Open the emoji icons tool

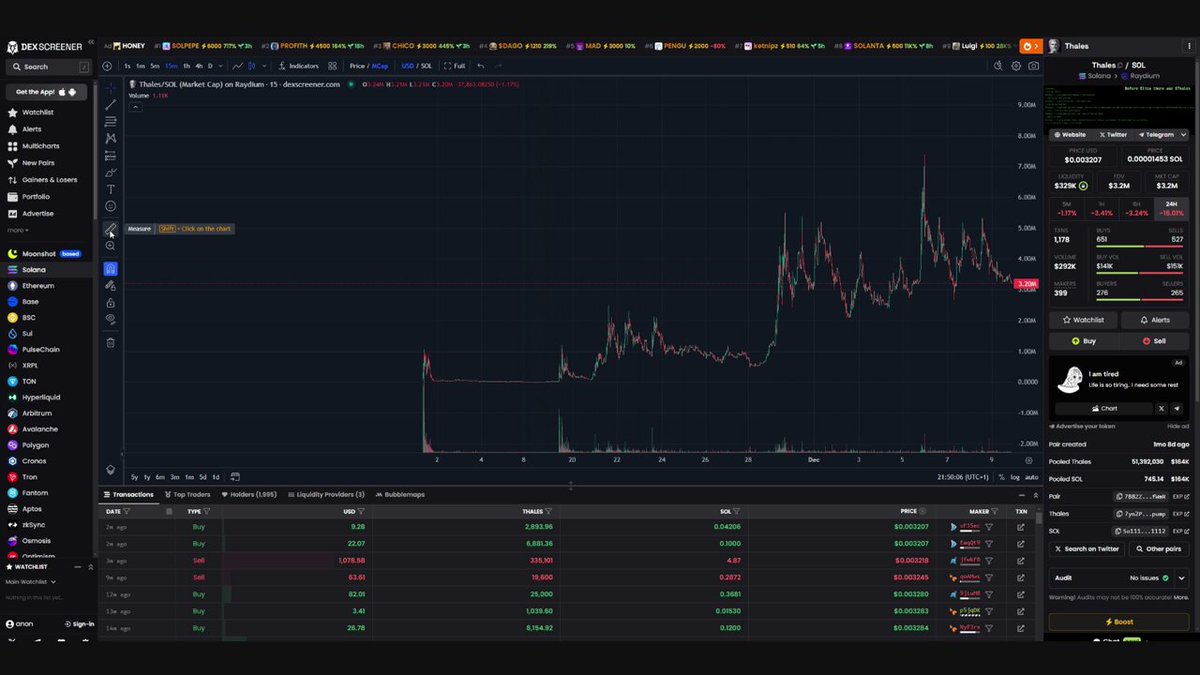click(x=111, y=206)
